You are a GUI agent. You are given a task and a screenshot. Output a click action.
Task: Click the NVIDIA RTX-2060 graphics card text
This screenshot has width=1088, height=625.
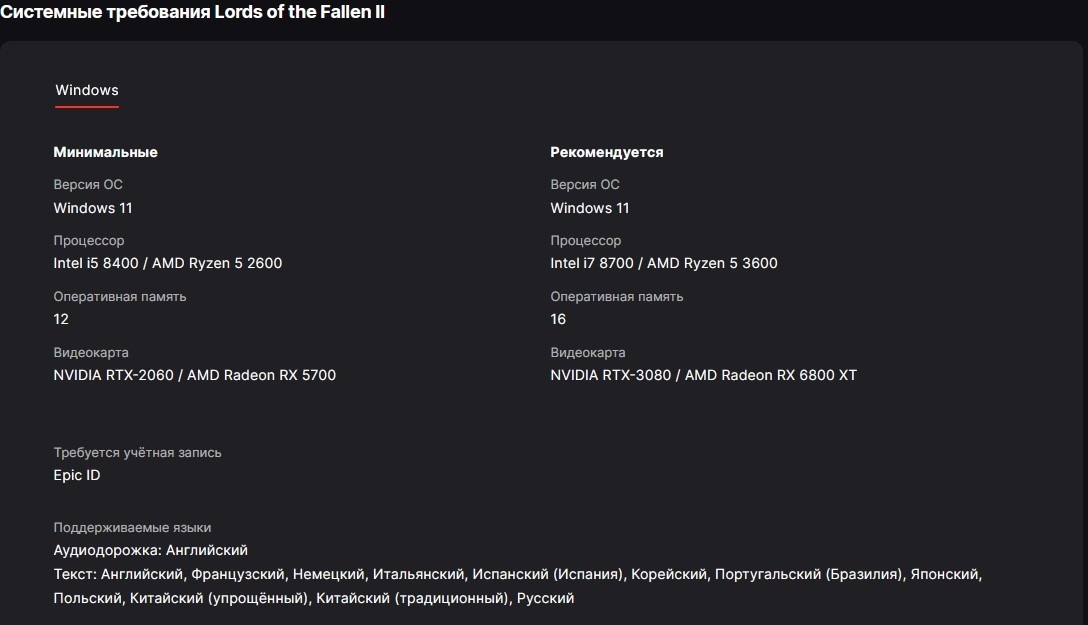(113, 375)
